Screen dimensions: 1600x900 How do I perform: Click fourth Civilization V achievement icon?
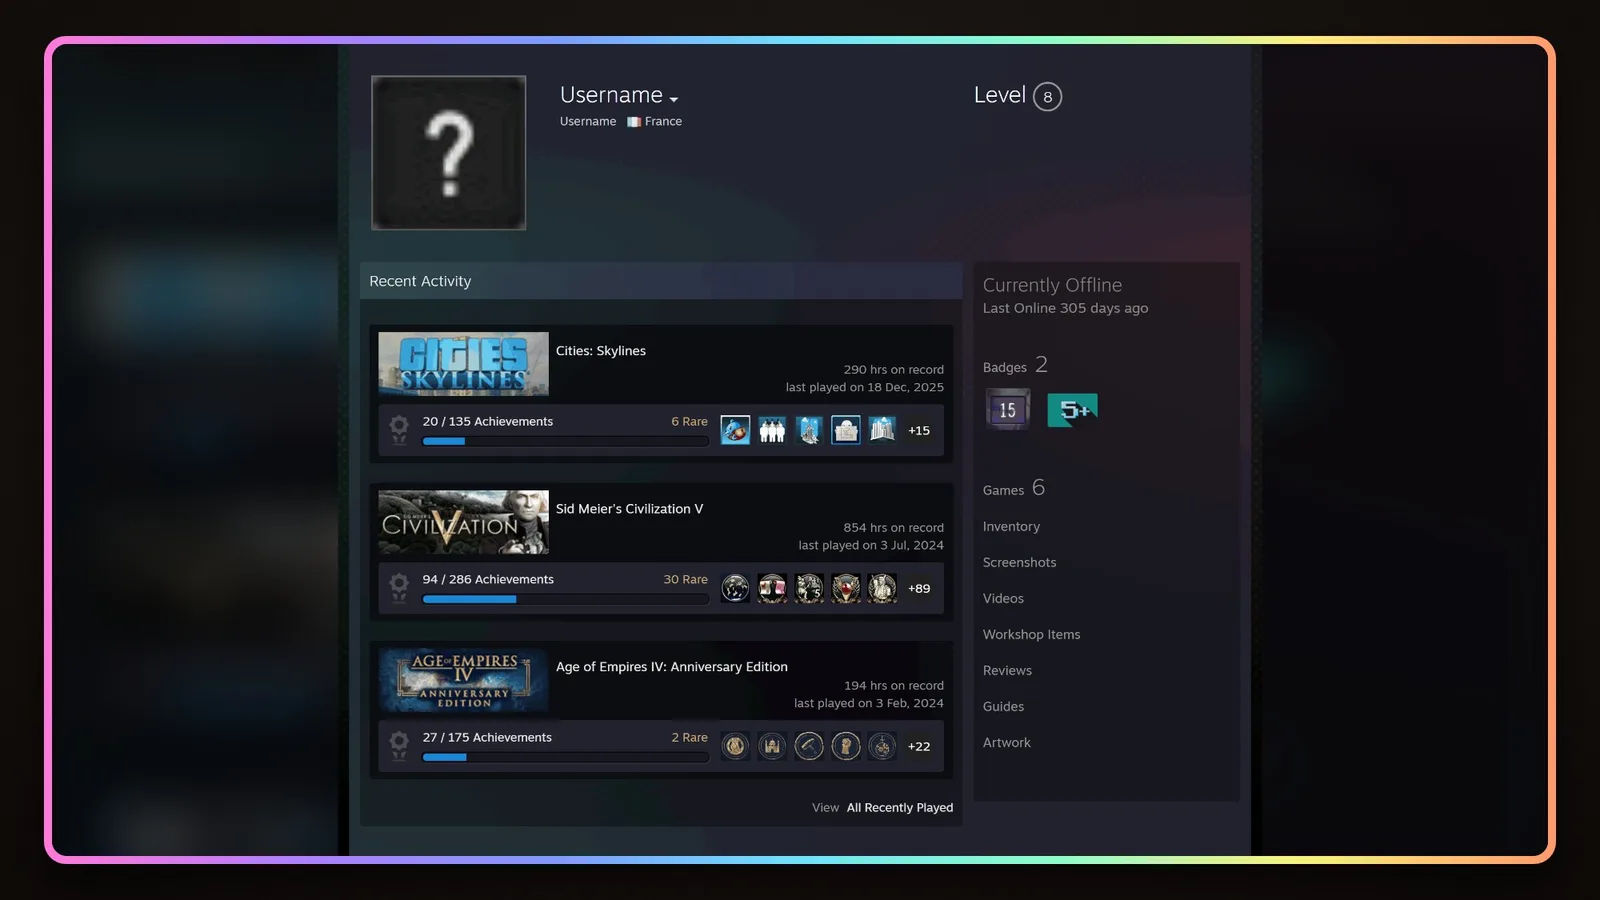point(846,589)
